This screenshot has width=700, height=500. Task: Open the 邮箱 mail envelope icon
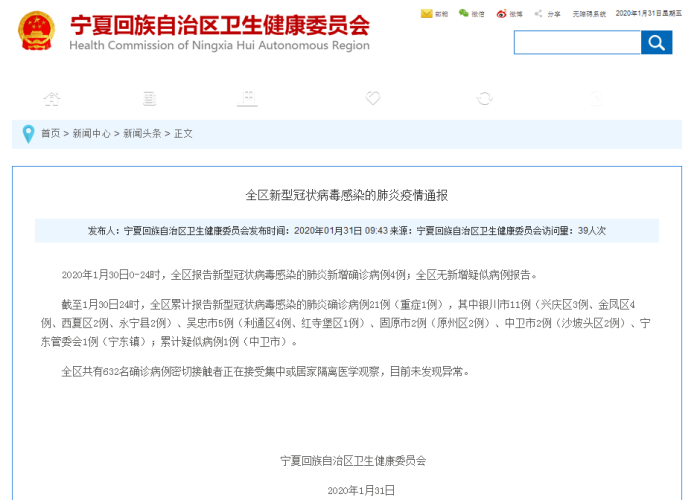pyautogui.click(x=426, y=13)
